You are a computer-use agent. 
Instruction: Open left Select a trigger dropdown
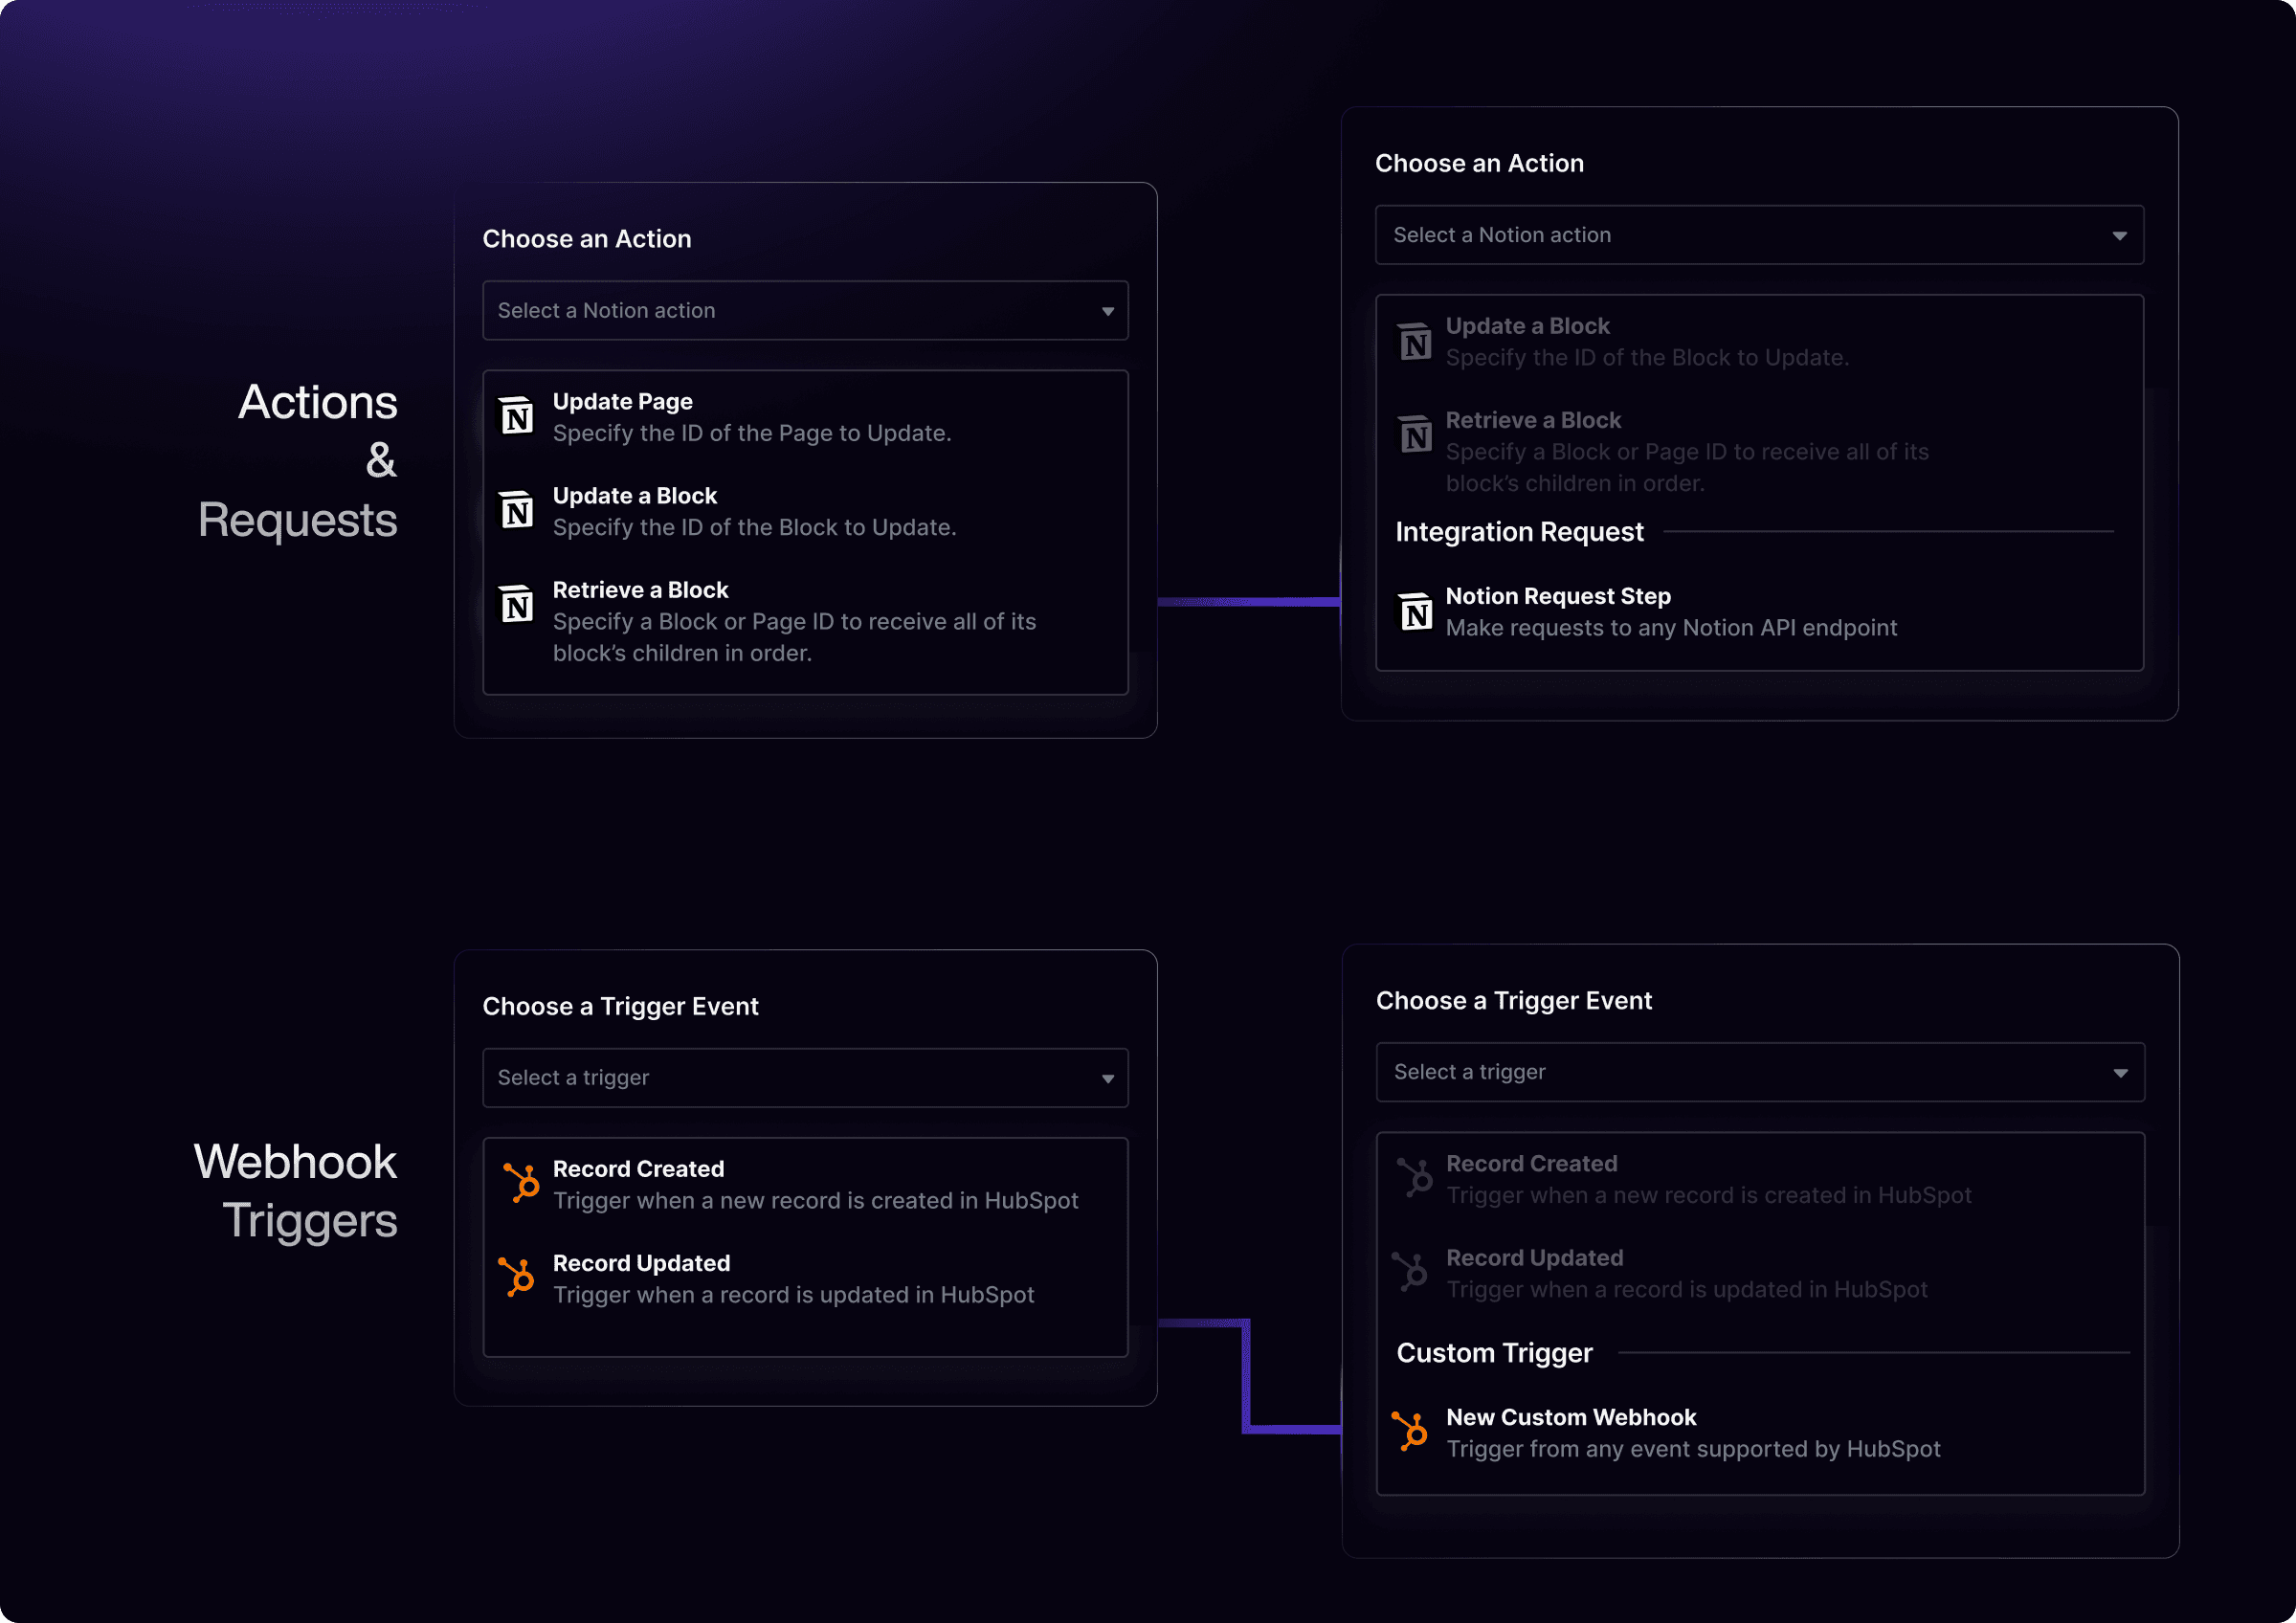click(805, 1078)
